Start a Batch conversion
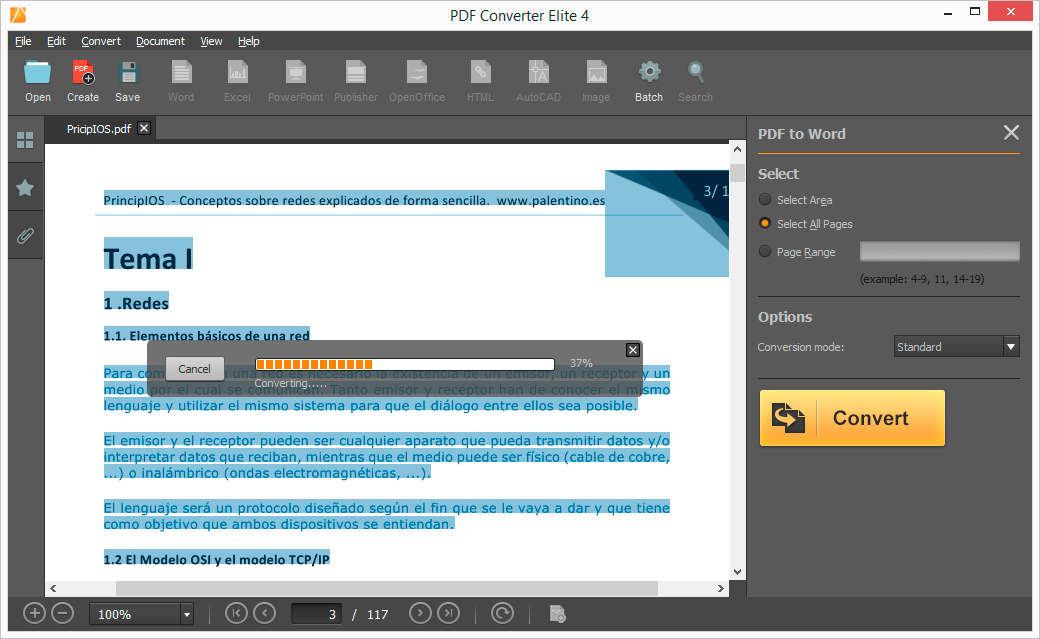Image resolution: width=1040 pixels, height=639 pixels. tap(648, 80)
